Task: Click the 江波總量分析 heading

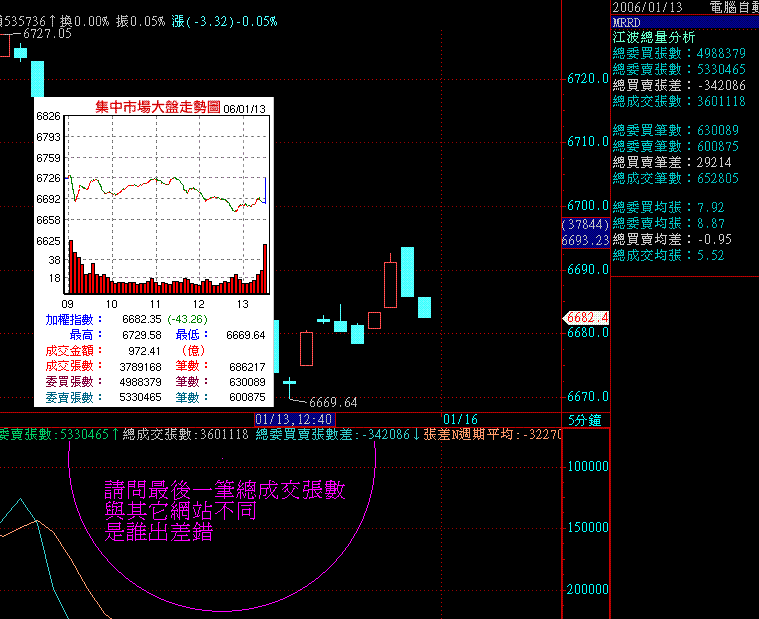Action: (653, 37)
